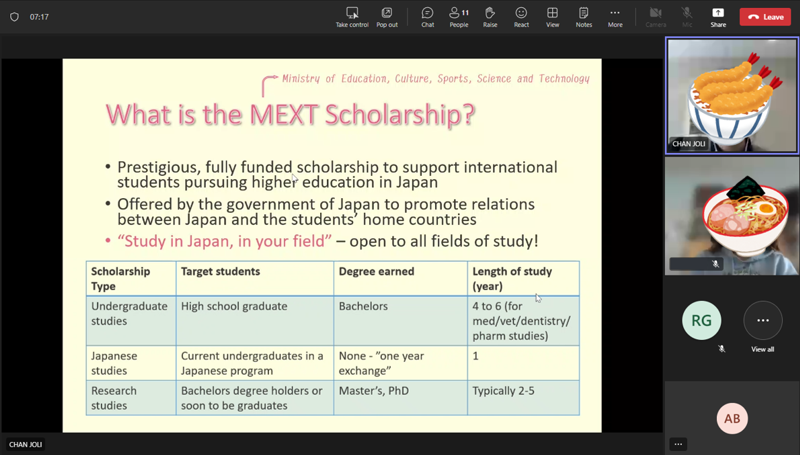Viewport: 800px width, 455px height.
Task: Click the AB participant avatar
Action: [732, 418]
